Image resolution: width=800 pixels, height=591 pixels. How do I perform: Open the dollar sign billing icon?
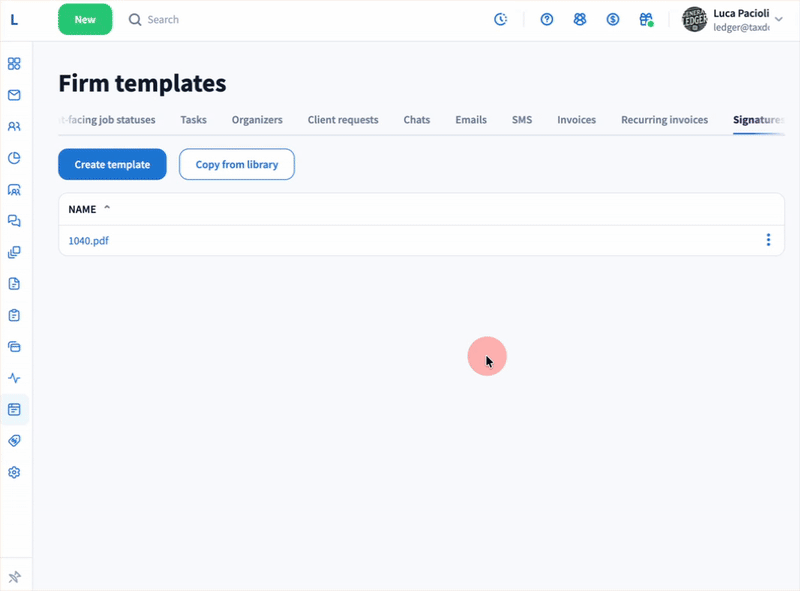[x=613, y=20]
